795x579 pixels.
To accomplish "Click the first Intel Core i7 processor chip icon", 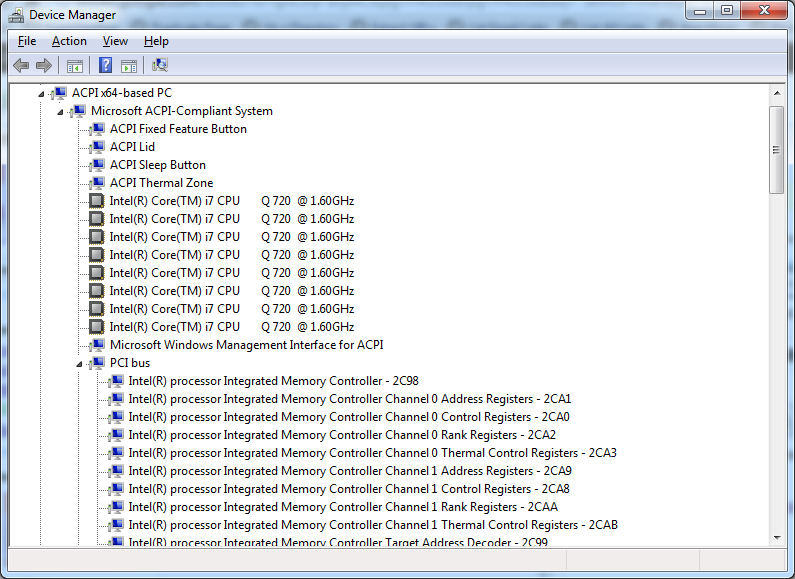I will pos(96,201).
